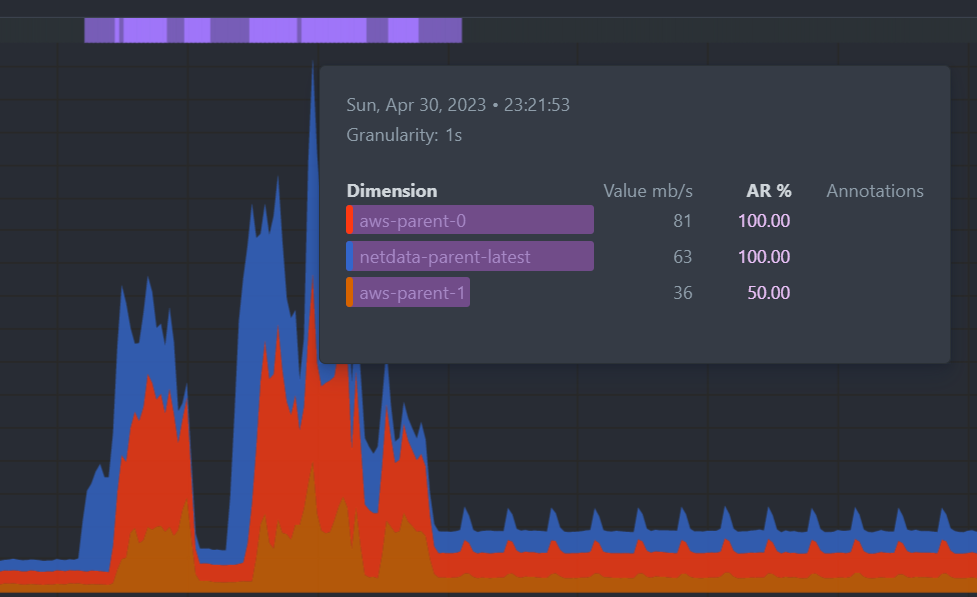
Task: Click the 100.00 anomaly rate for aws-parent-0
Action: point(764,220)
